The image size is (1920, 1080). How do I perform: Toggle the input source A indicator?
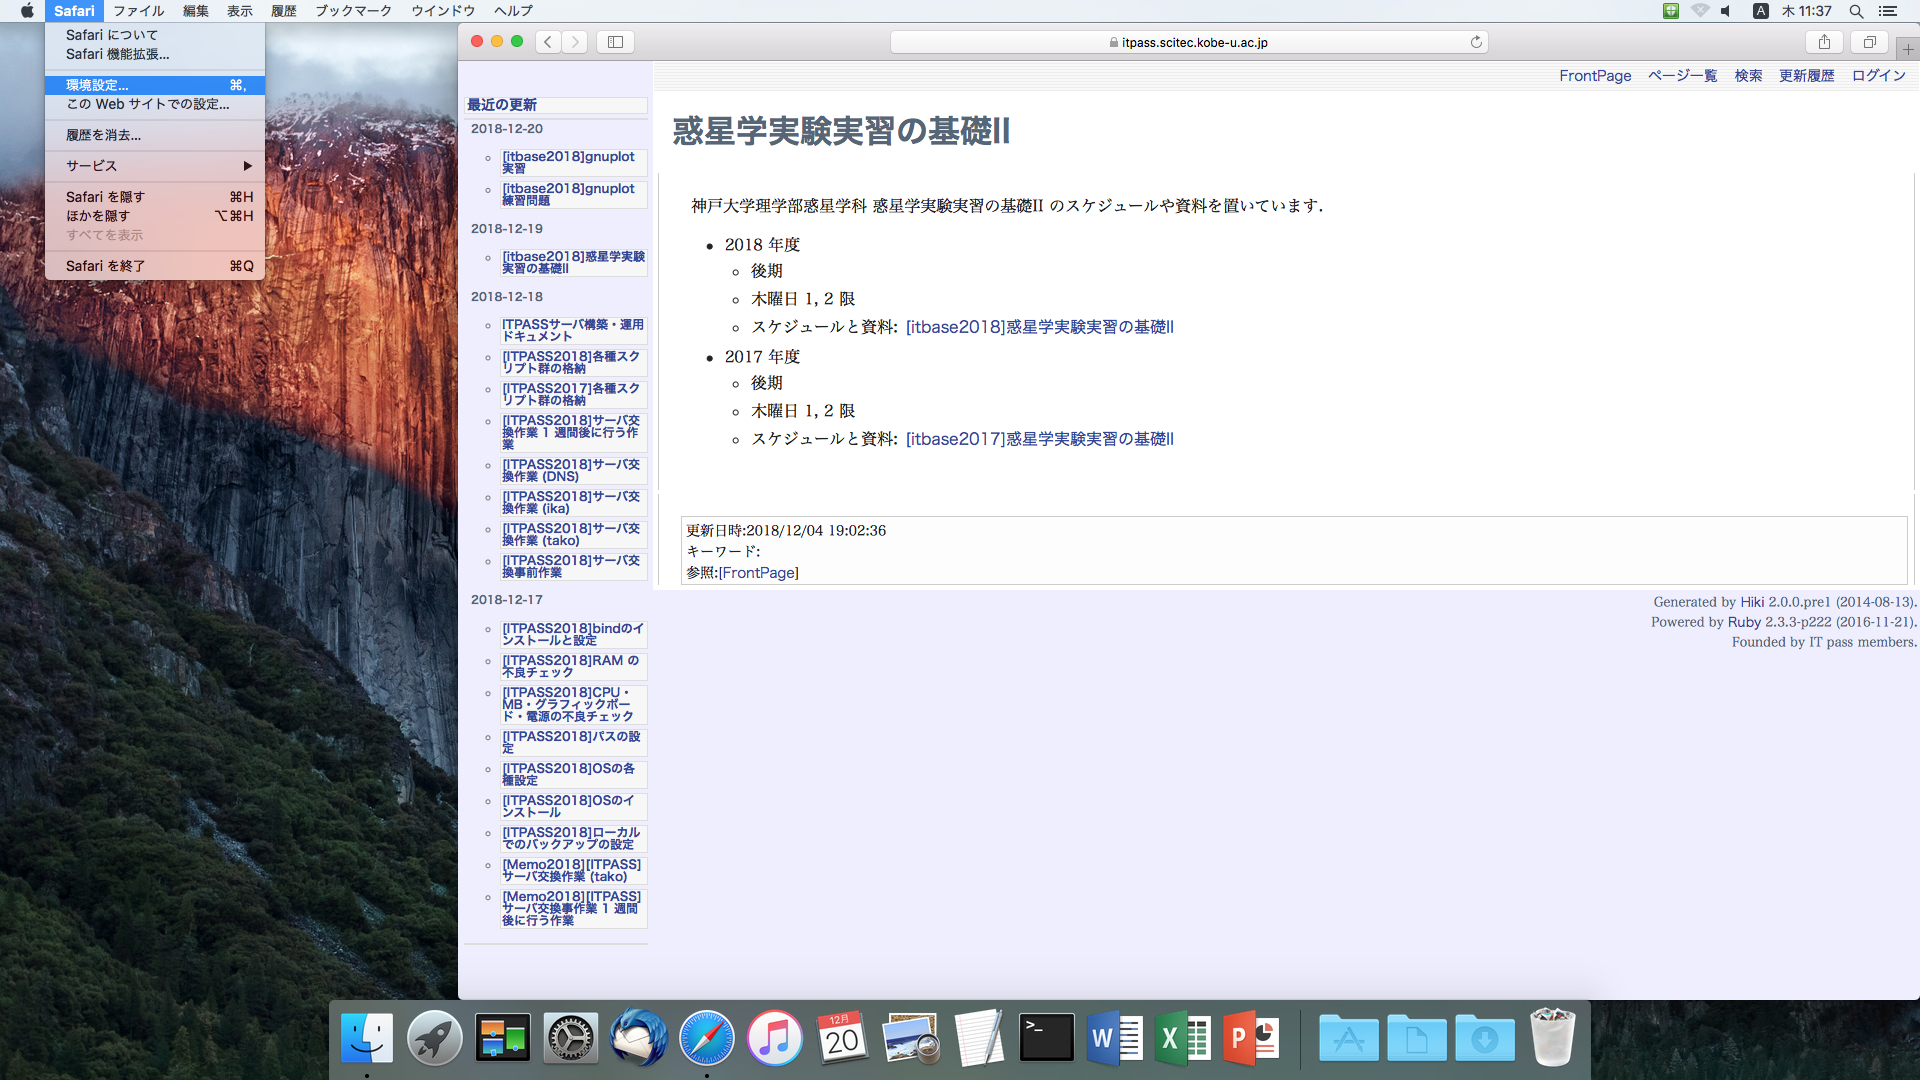coord(1761,11)
